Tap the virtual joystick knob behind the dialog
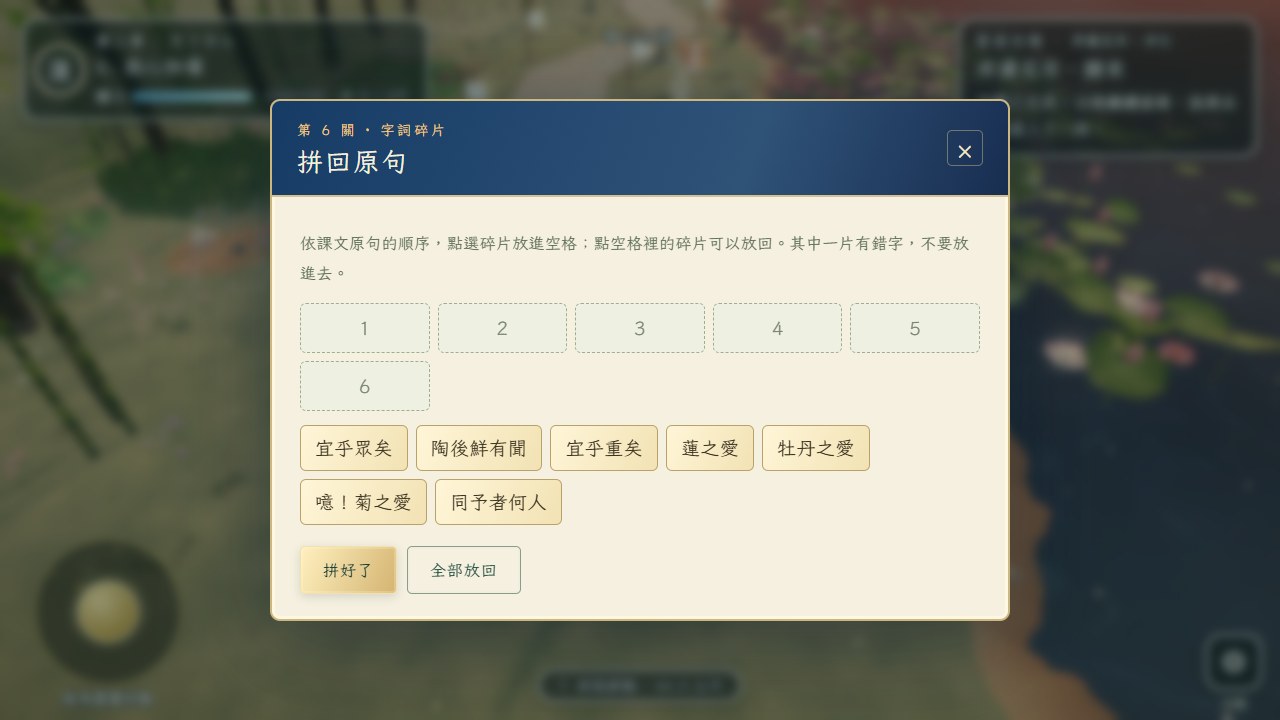Image resolution: width=1280 pixels, height=720 pixels. pyautogui.click(x=108, y=611)
